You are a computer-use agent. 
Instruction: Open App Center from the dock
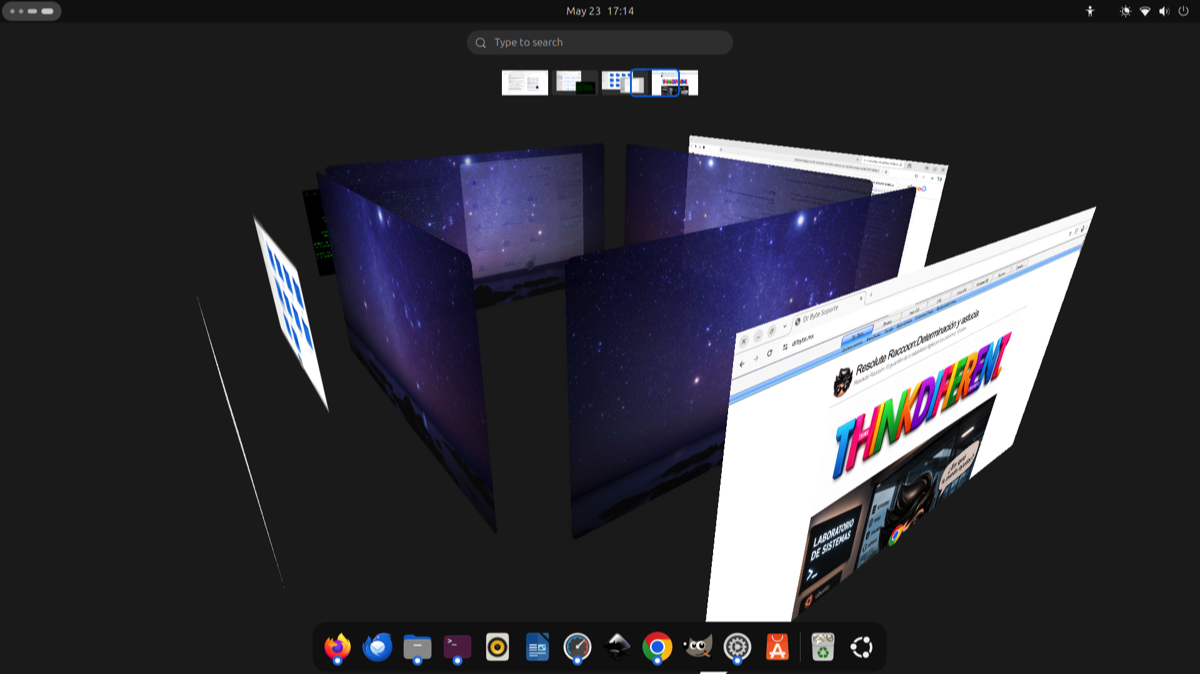[777, 648]
